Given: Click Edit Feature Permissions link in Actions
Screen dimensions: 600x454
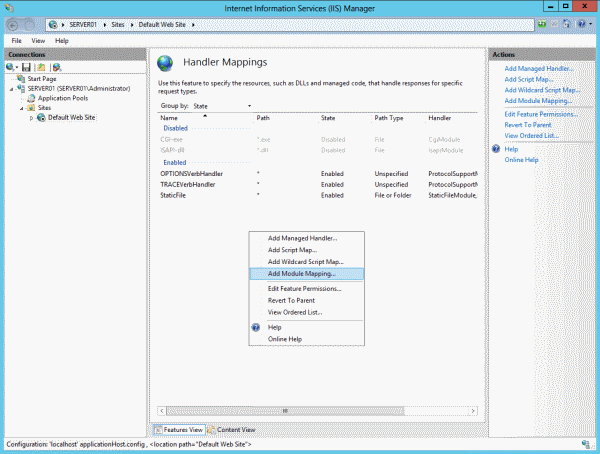Looking at the screenshot, I should coord(541,114).
